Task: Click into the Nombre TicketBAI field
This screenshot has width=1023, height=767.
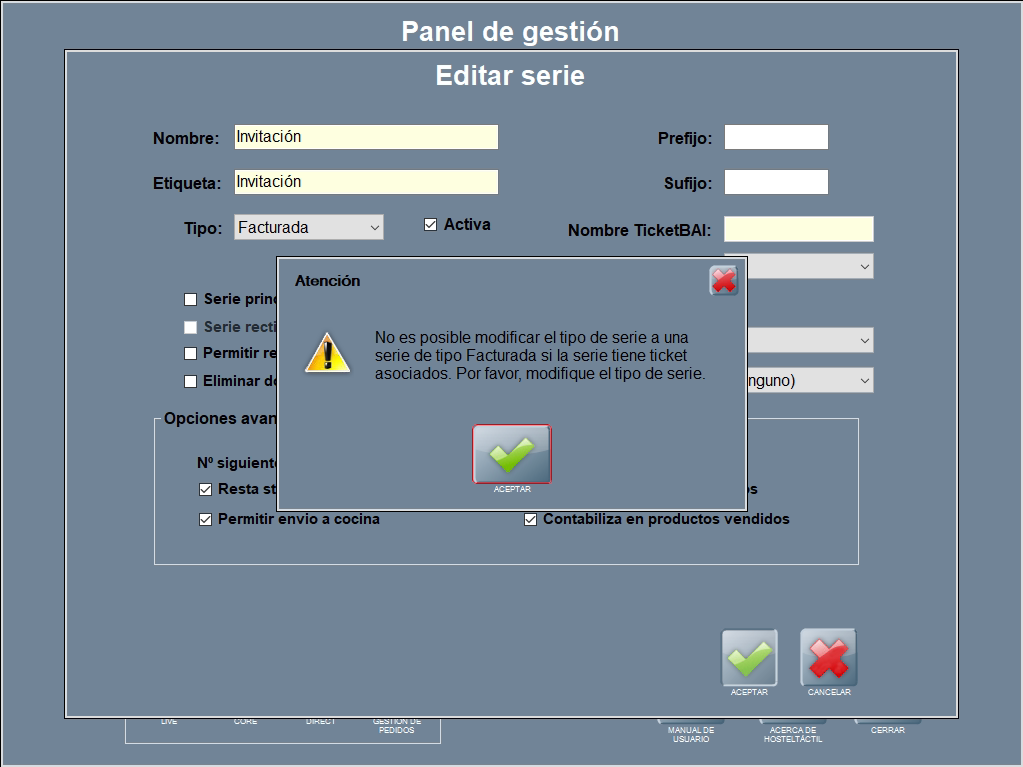Action: tap(798, 229)
